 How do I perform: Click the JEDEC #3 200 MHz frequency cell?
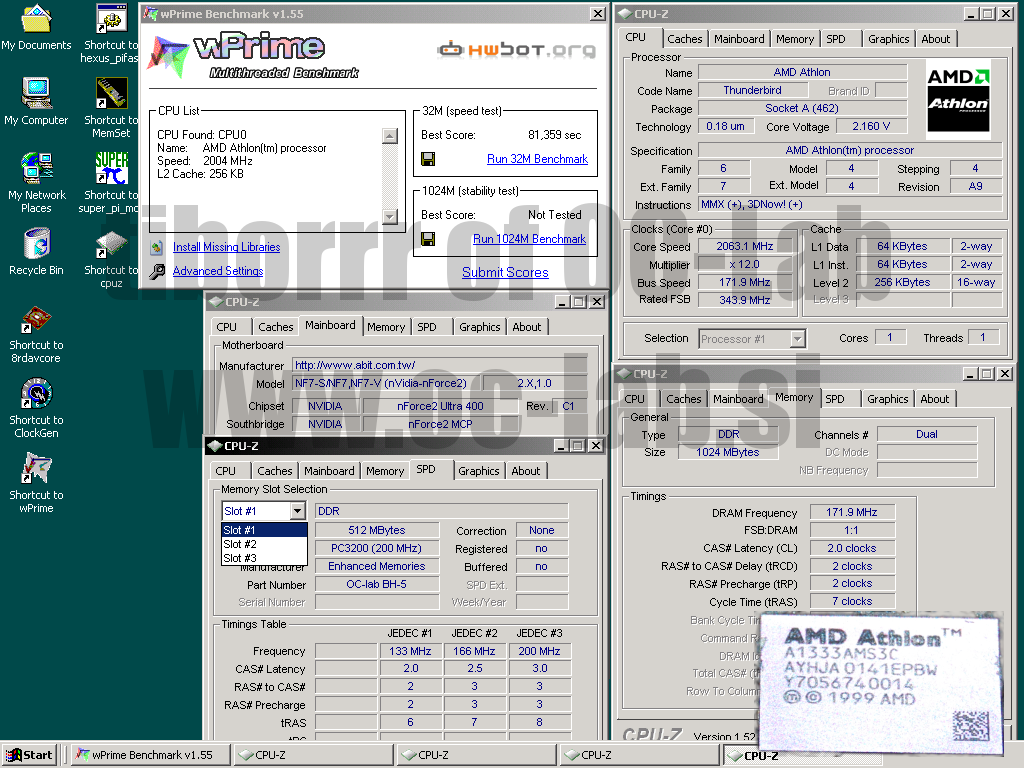tap(539, 651)
